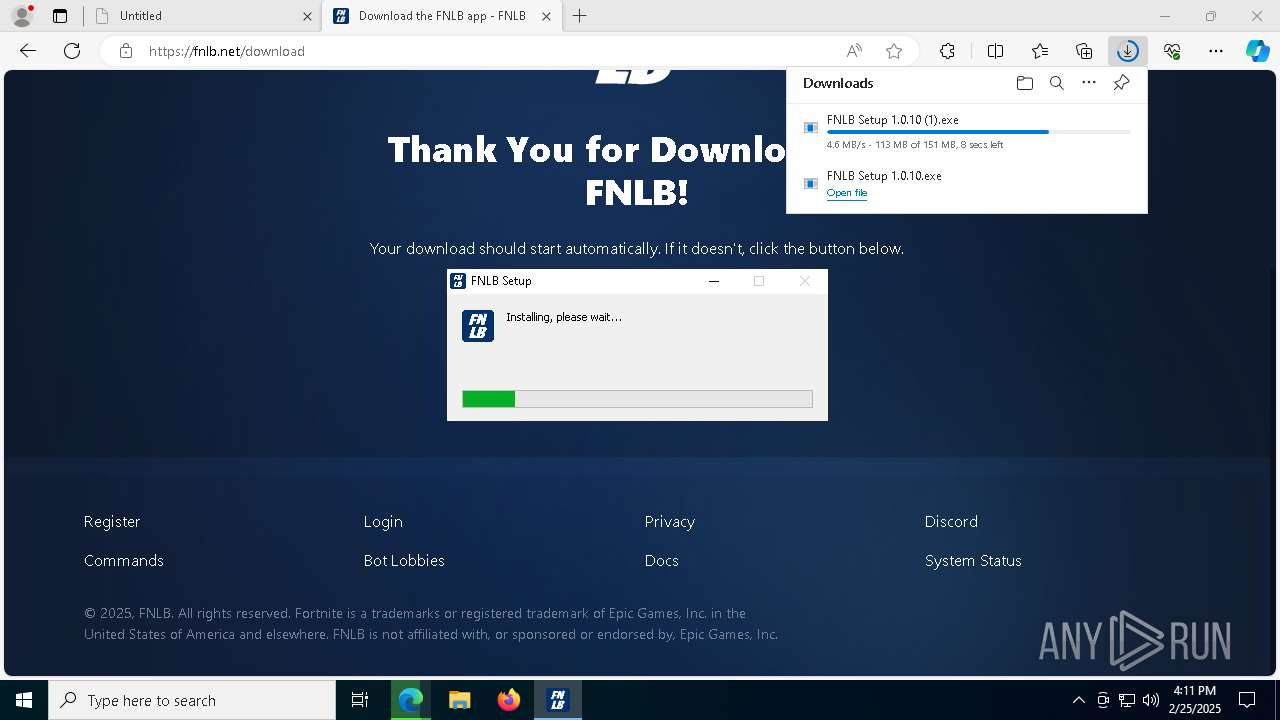This screenshot has height=720, width=1280.
Task: Open network status tray icon
Action: [1127, 700]
